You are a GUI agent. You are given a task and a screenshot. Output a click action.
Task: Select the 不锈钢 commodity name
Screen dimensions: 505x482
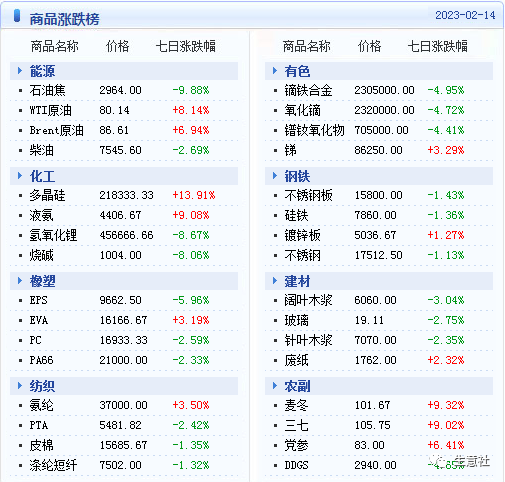coord(302,255)
